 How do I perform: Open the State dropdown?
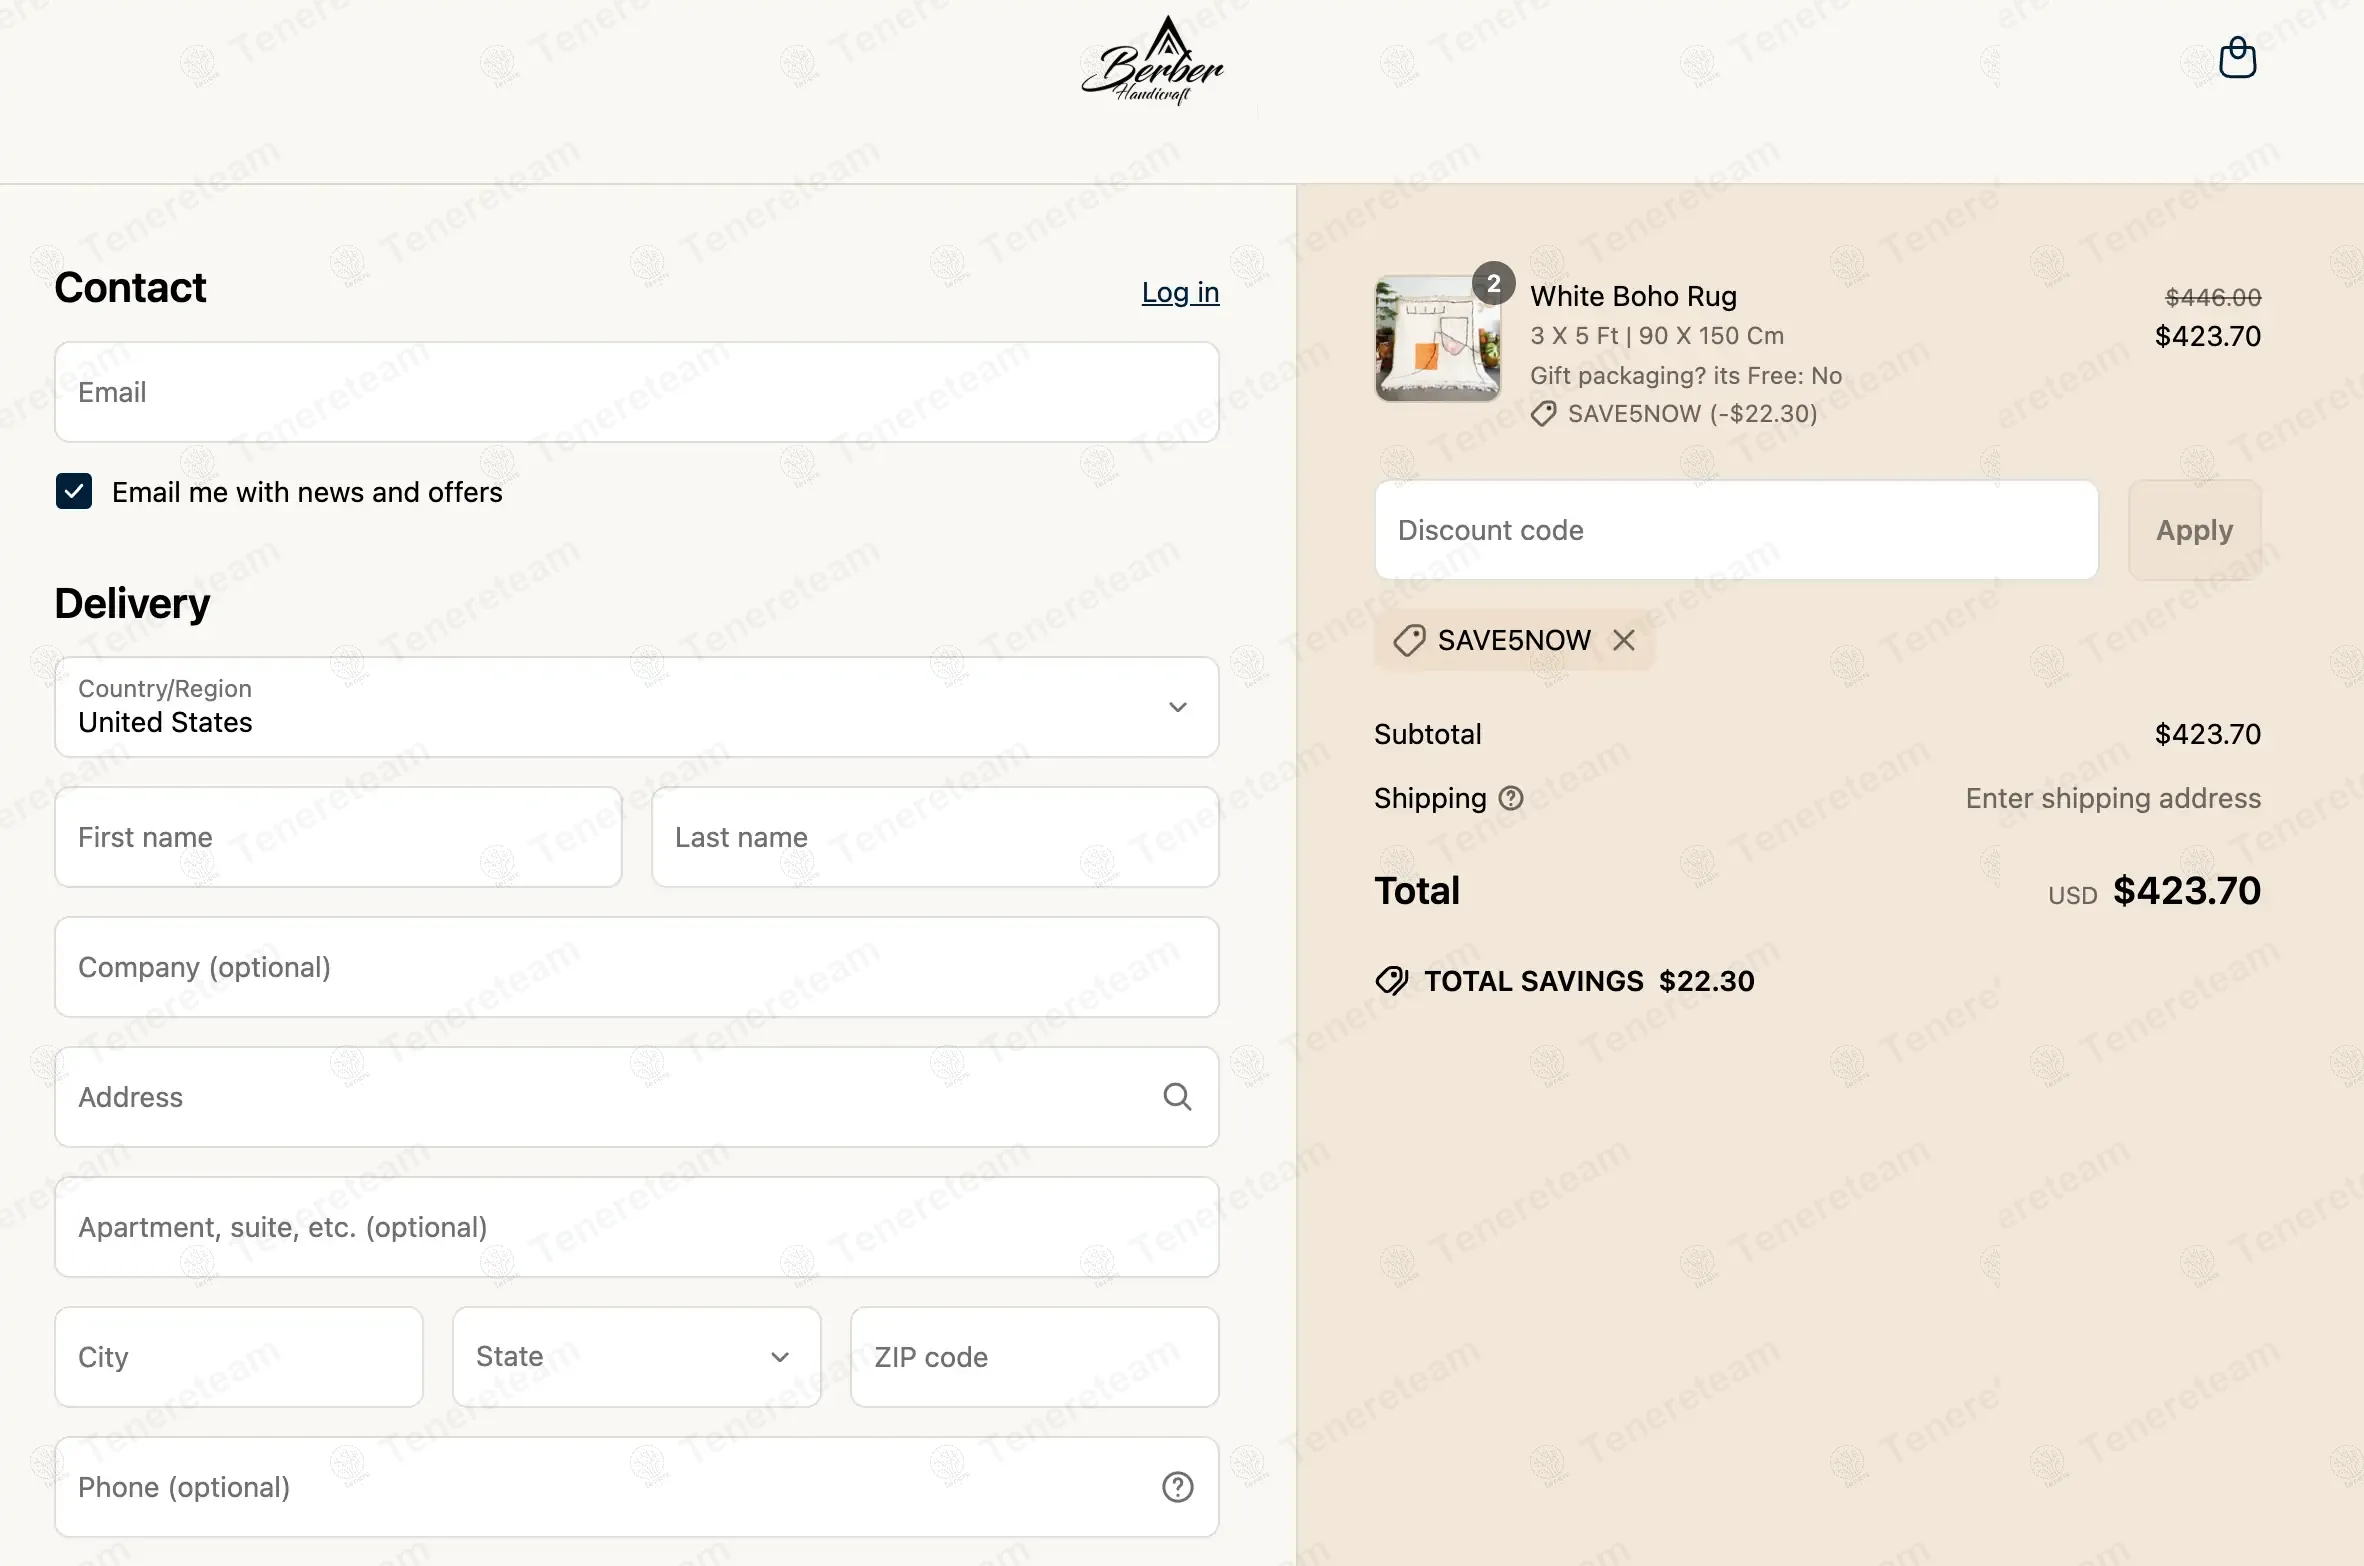637,1357
